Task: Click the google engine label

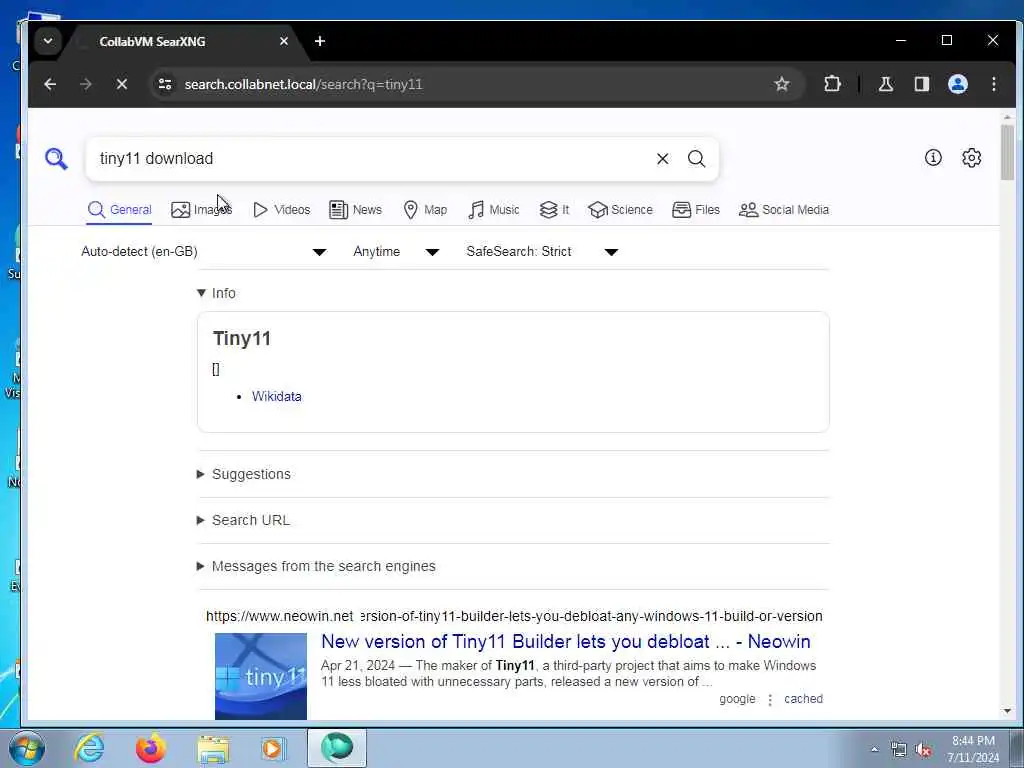Action: coord(737,699)
